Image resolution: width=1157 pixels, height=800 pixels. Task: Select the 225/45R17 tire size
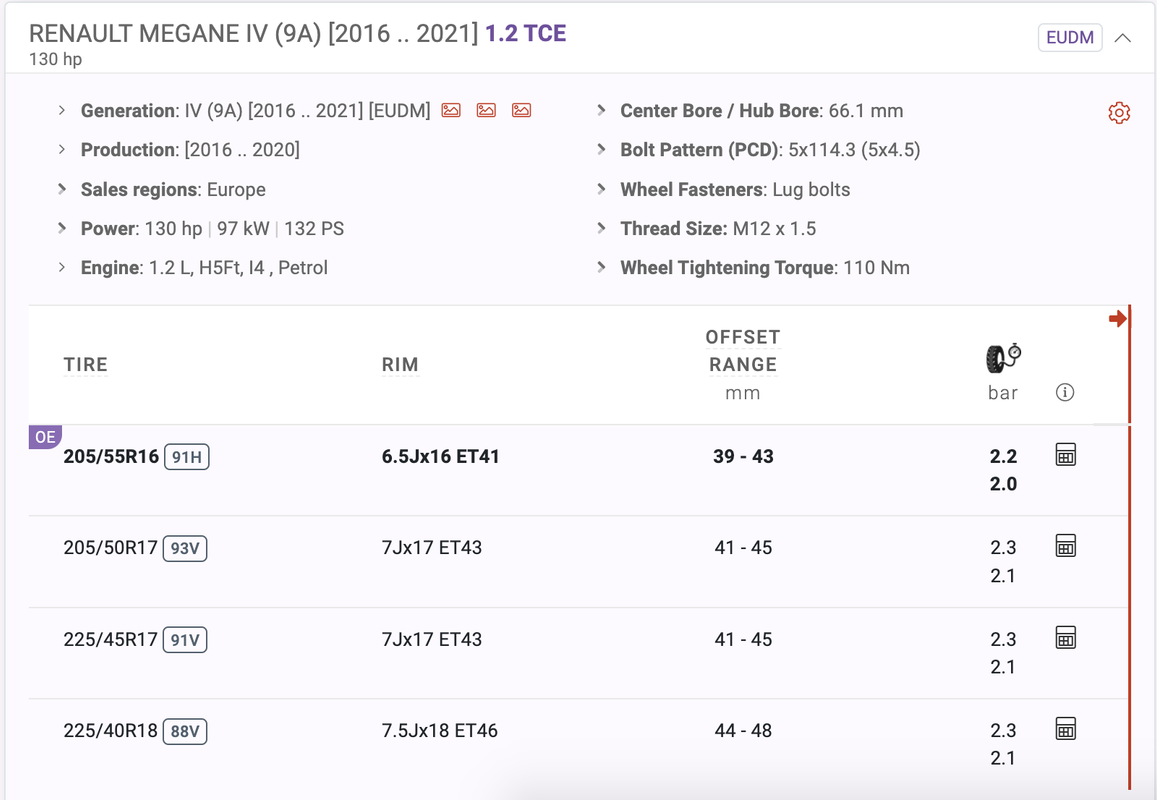point(111,640)
